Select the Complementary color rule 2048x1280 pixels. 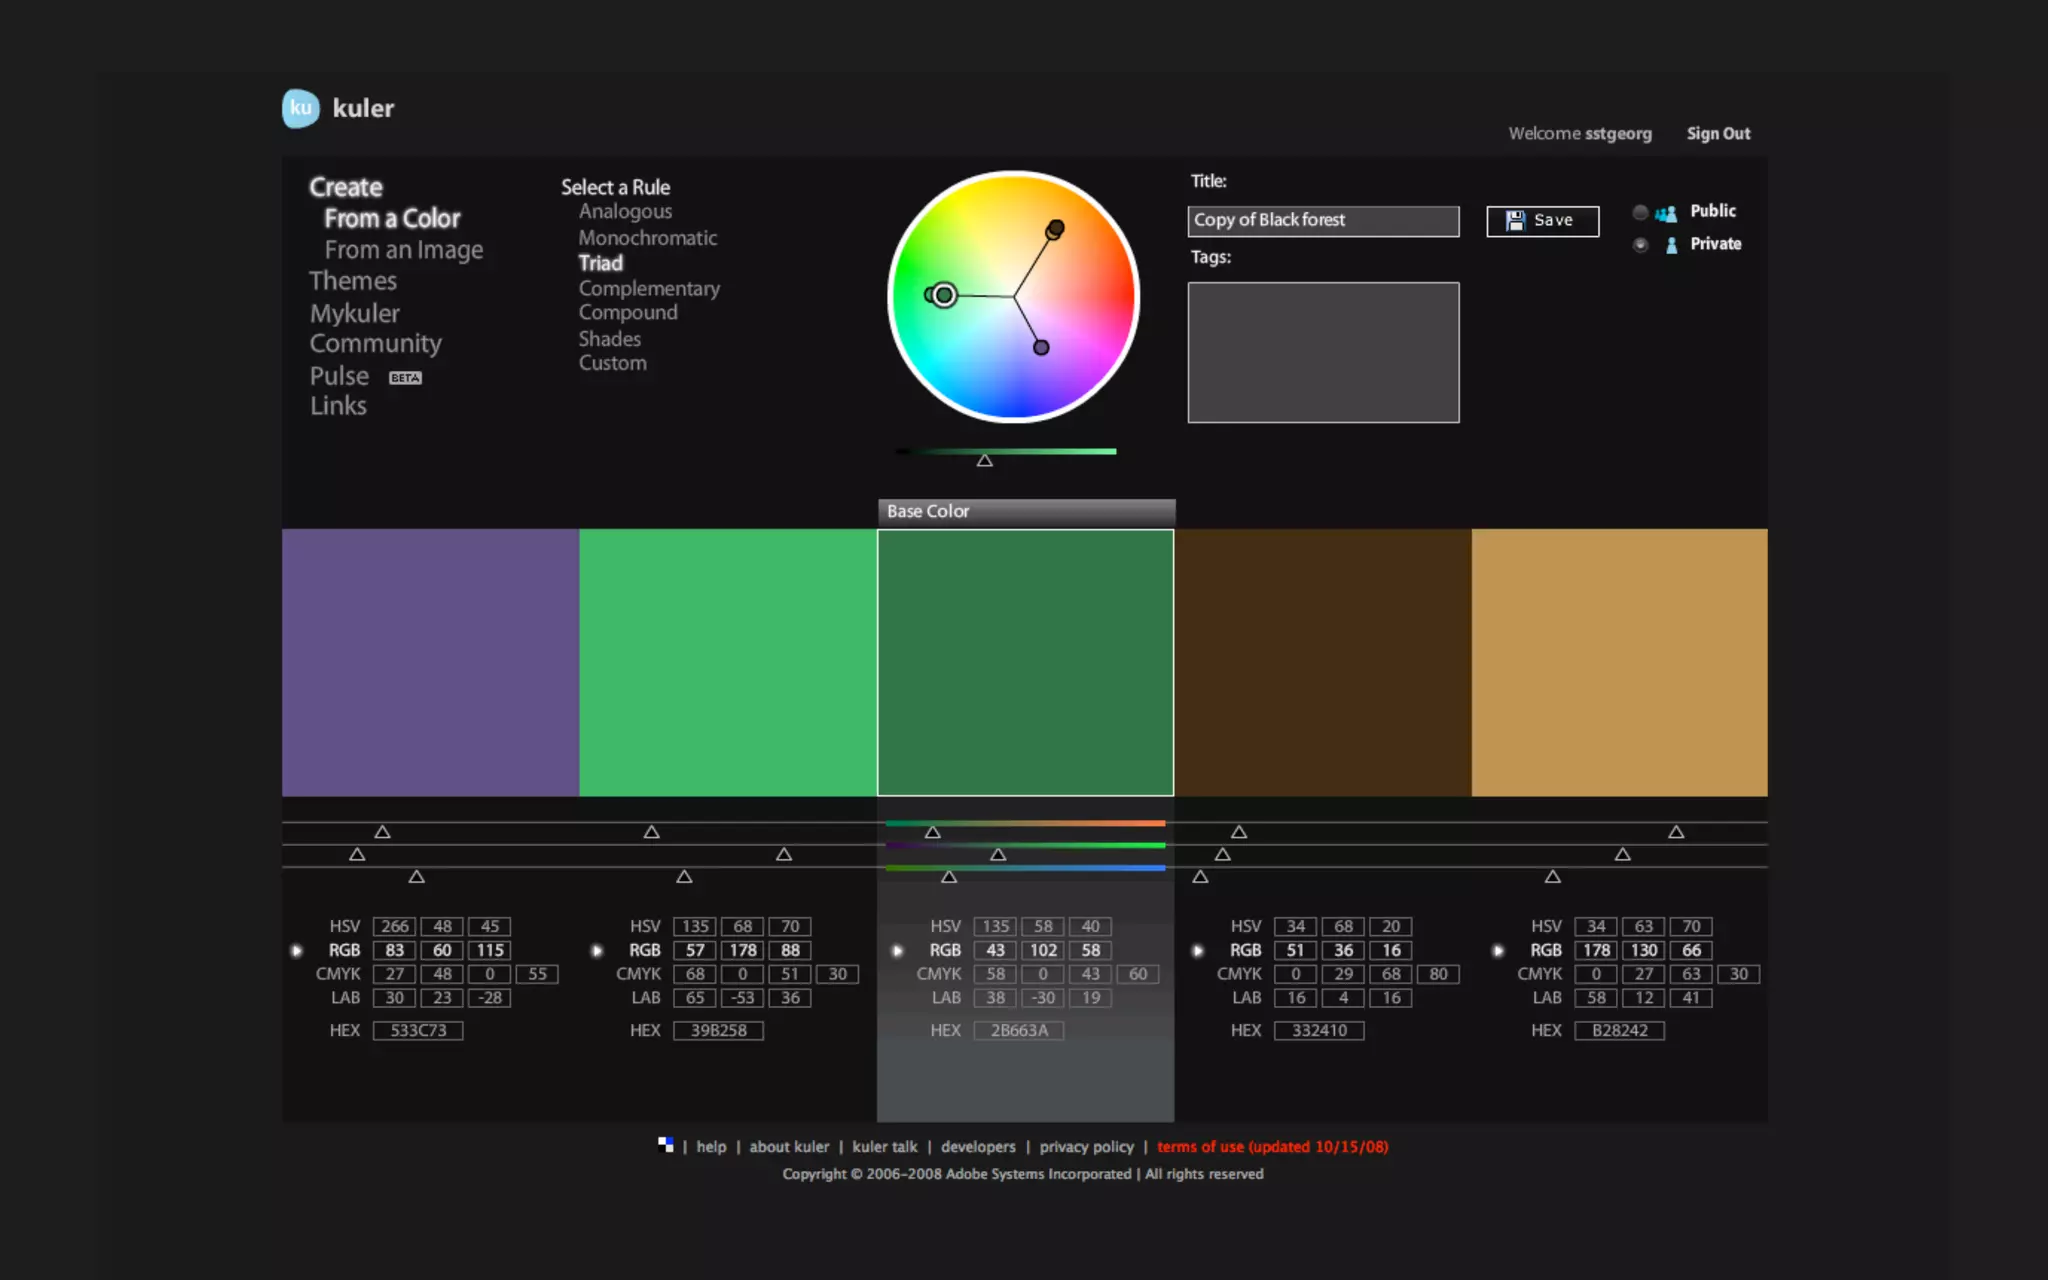point(649,288)
